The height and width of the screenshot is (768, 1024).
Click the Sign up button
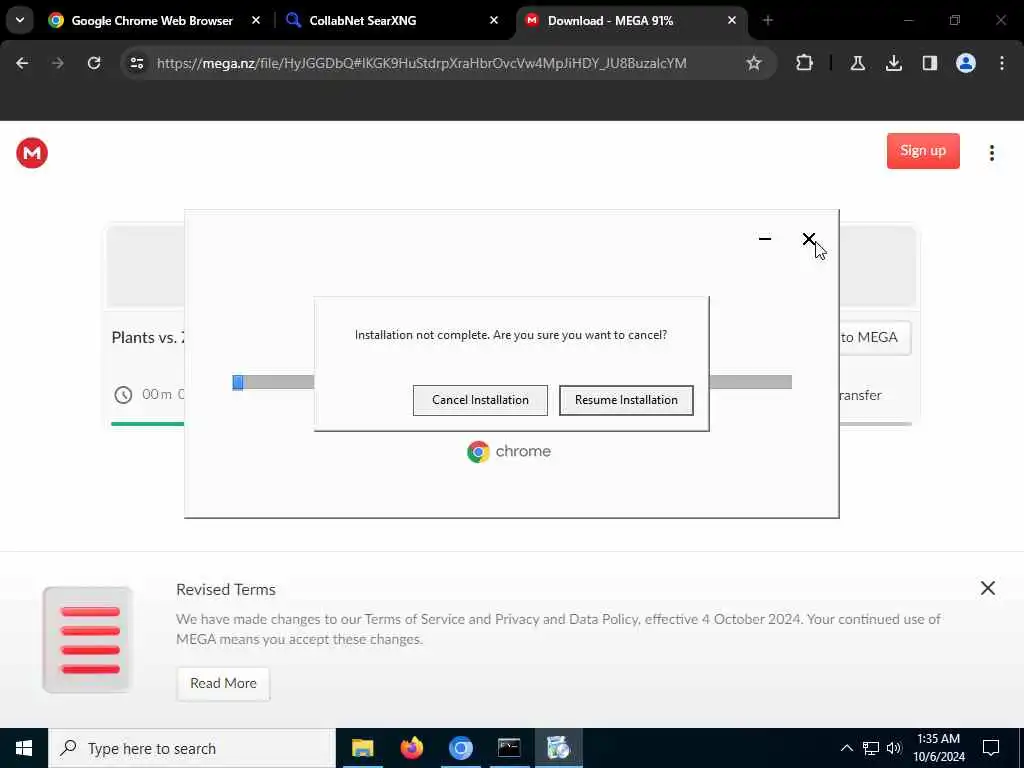923,151
